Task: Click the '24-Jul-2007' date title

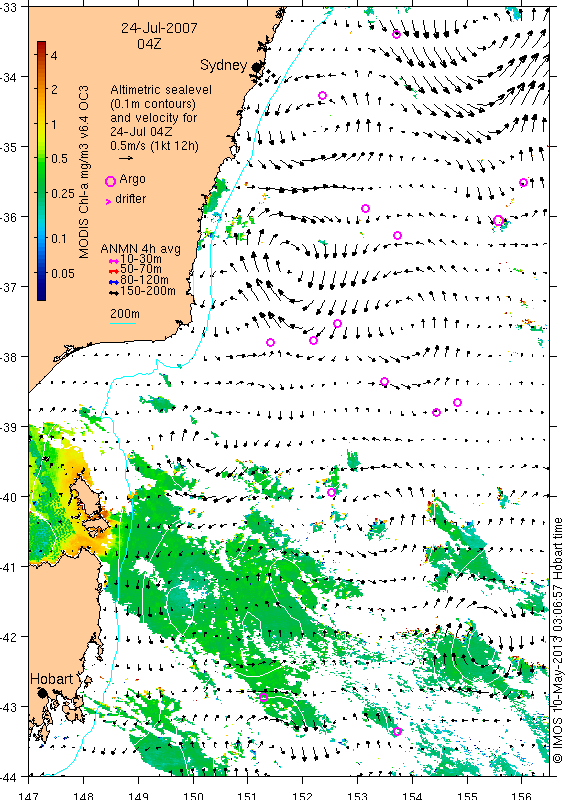Action: coord(159,28)
